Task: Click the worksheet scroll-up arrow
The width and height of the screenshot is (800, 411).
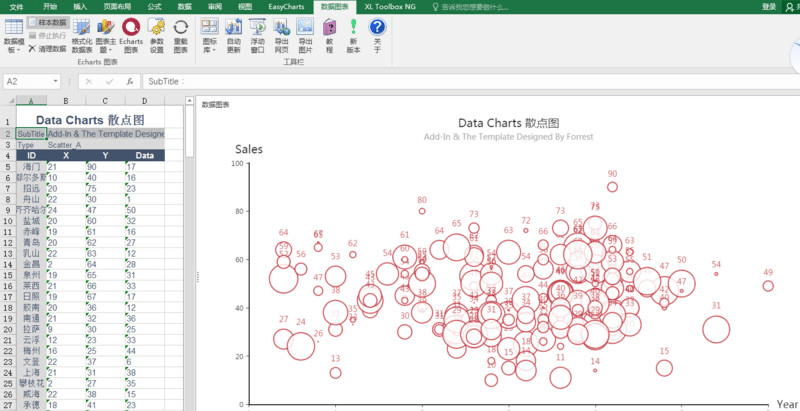Action: tap(189, 100)
